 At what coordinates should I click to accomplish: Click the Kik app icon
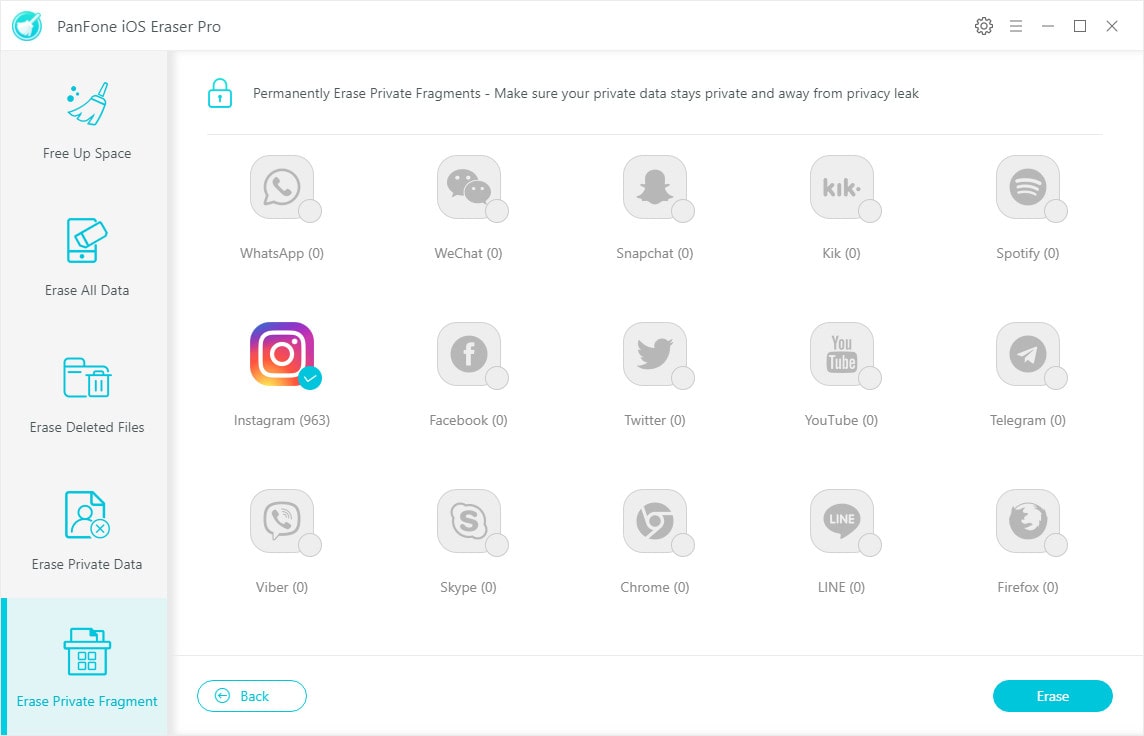pos(841,187)
